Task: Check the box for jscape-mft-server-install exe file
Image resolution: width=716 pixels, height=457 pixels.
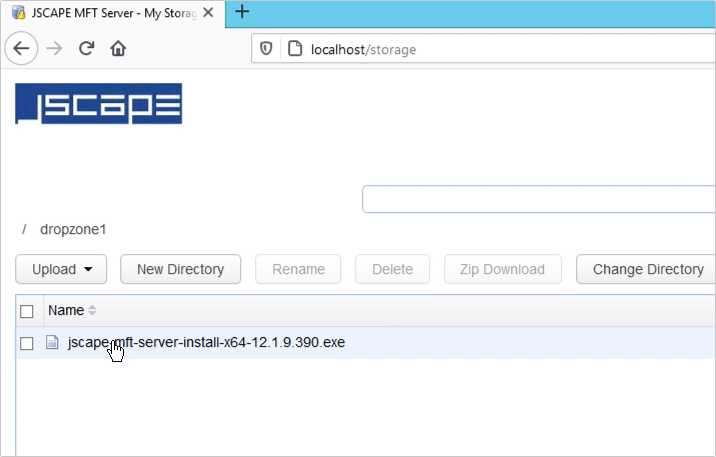Action: [27, 343]
